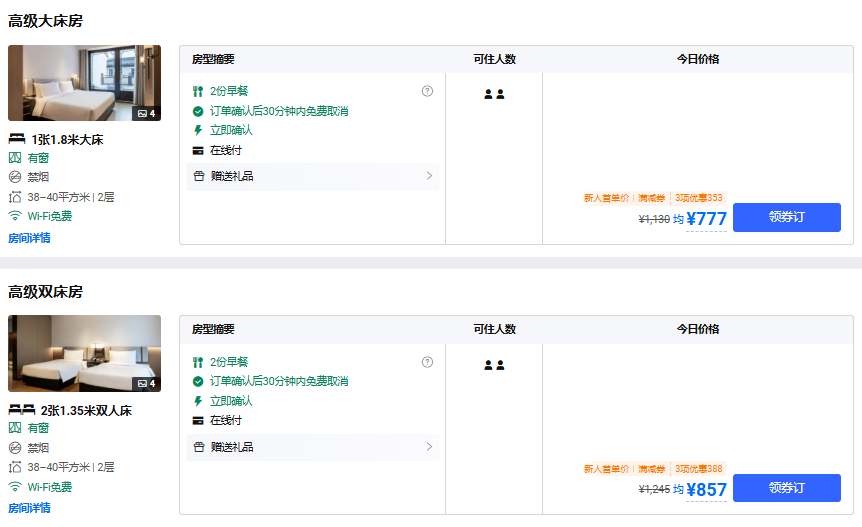Image resolution: width=862 pixels, height=527 pixels.
Task: Click 立即确认 text in 高级大床房
Action: pos(231,130)
